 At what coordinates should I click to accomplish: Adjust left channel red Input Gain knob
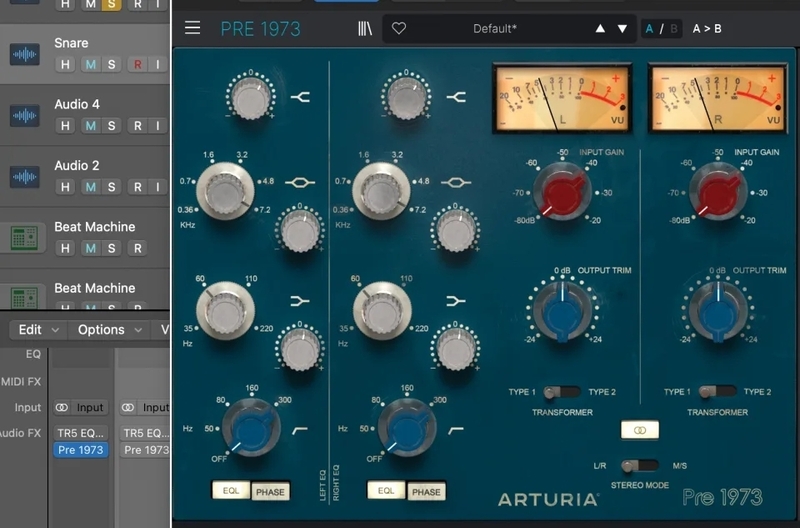(562, 192)
